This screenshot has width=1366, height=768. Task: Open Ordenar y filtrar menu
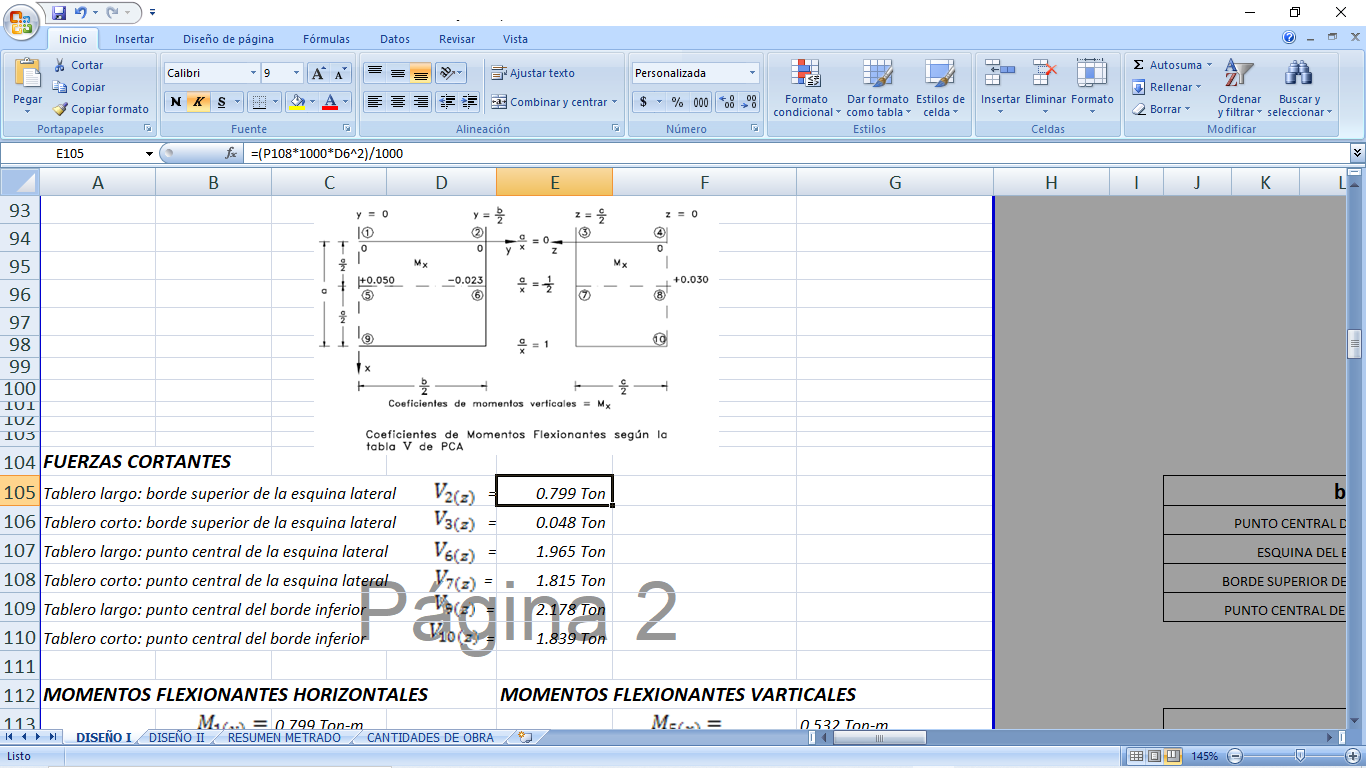pos(1239,88)
